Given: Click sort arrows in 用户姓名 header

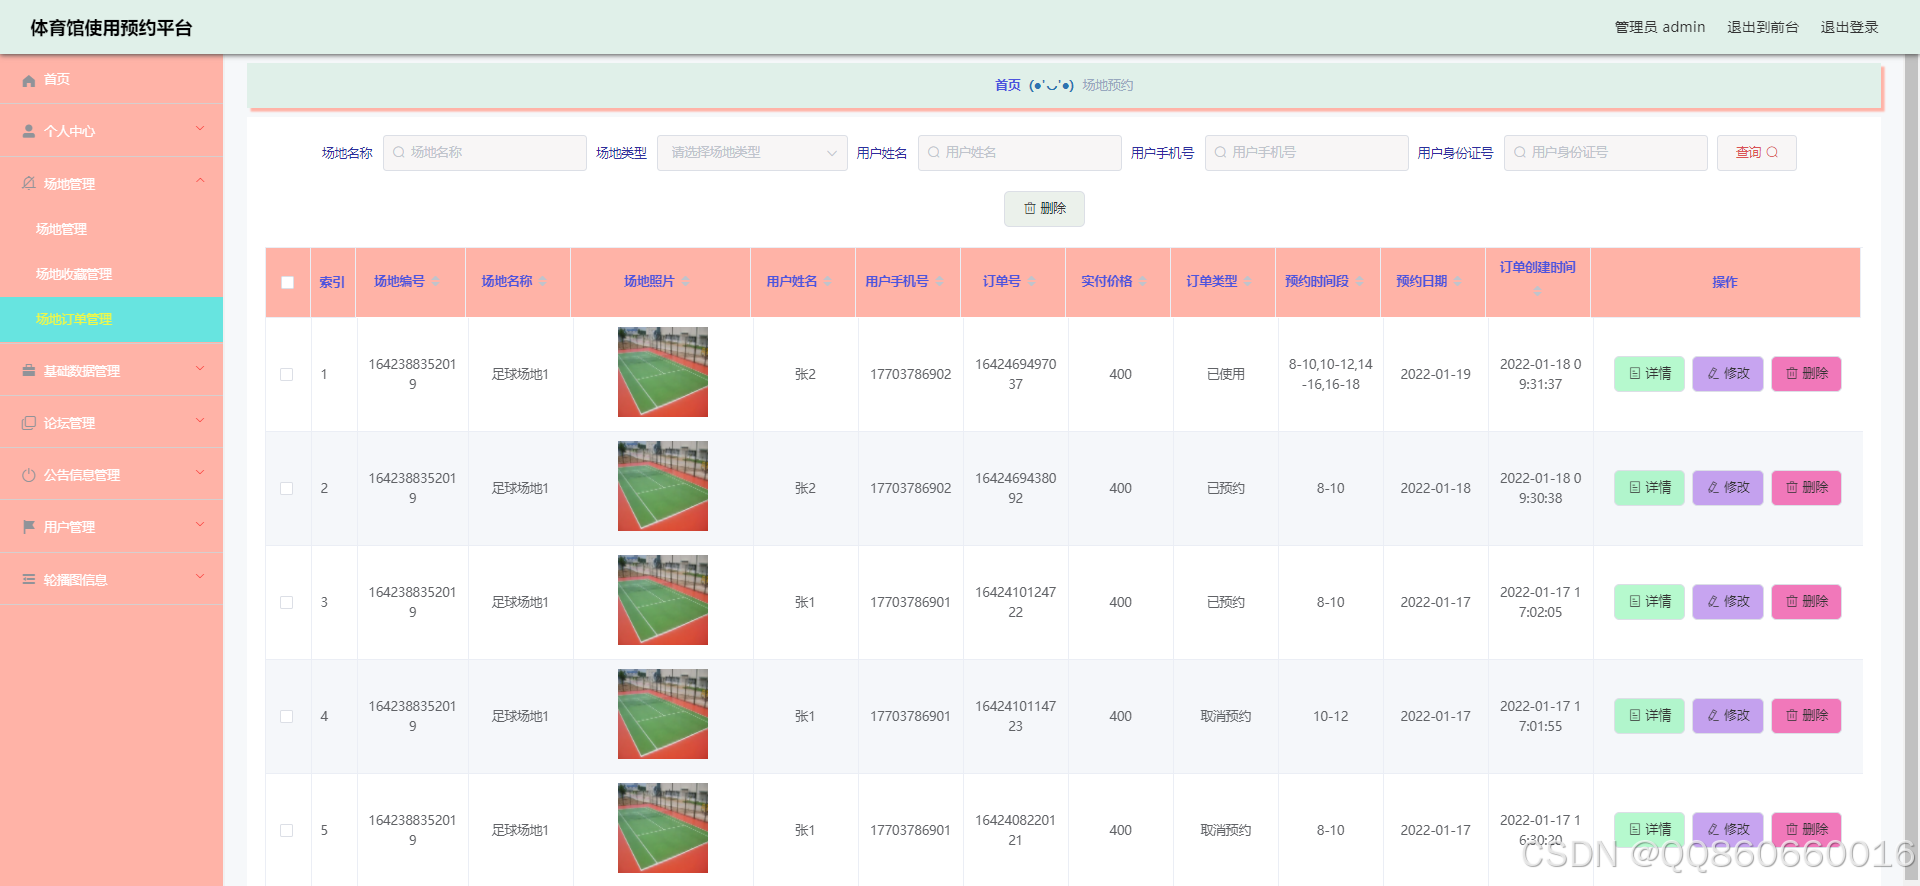Looking at the screenshot, I should 828,282.
